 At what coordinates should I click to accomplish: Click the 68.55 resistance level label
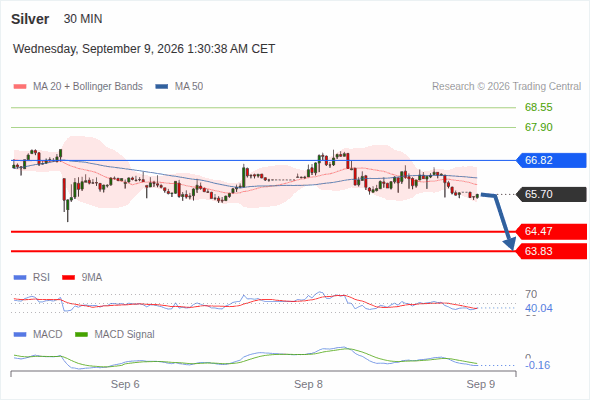(538, 108)
